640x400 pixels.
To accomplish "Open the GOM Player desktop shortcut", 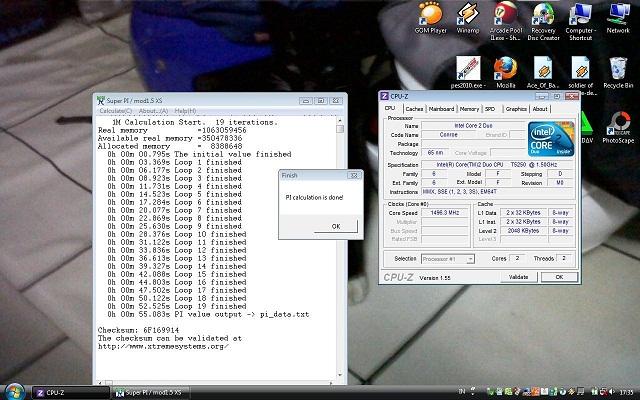I will coord(431,18).
